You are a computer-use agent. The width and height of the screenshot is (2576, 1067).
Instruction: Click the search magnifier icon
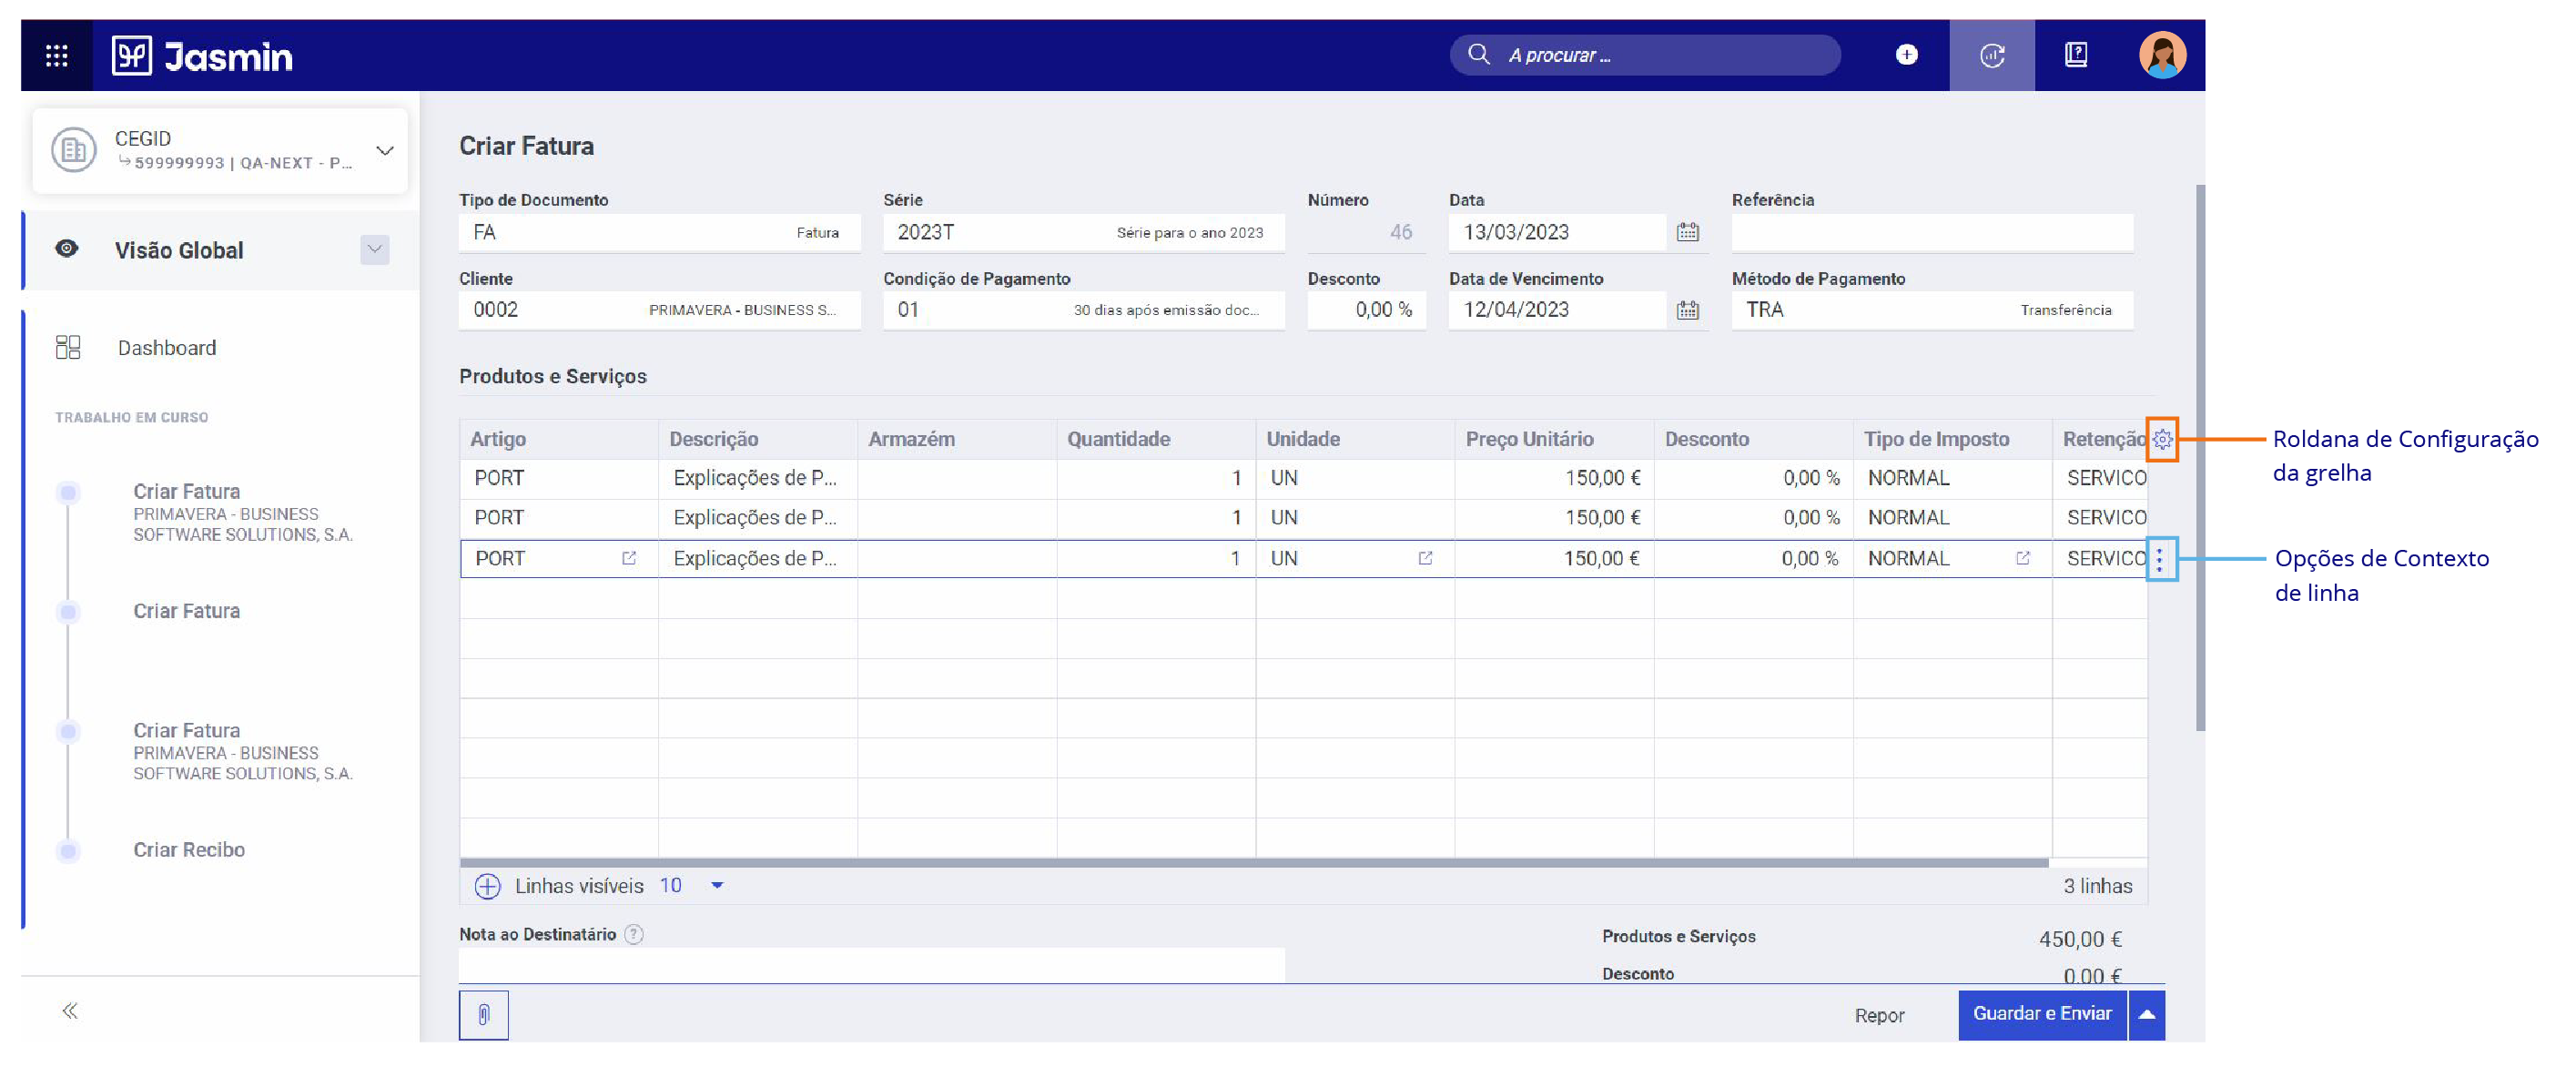point(1478,54)
